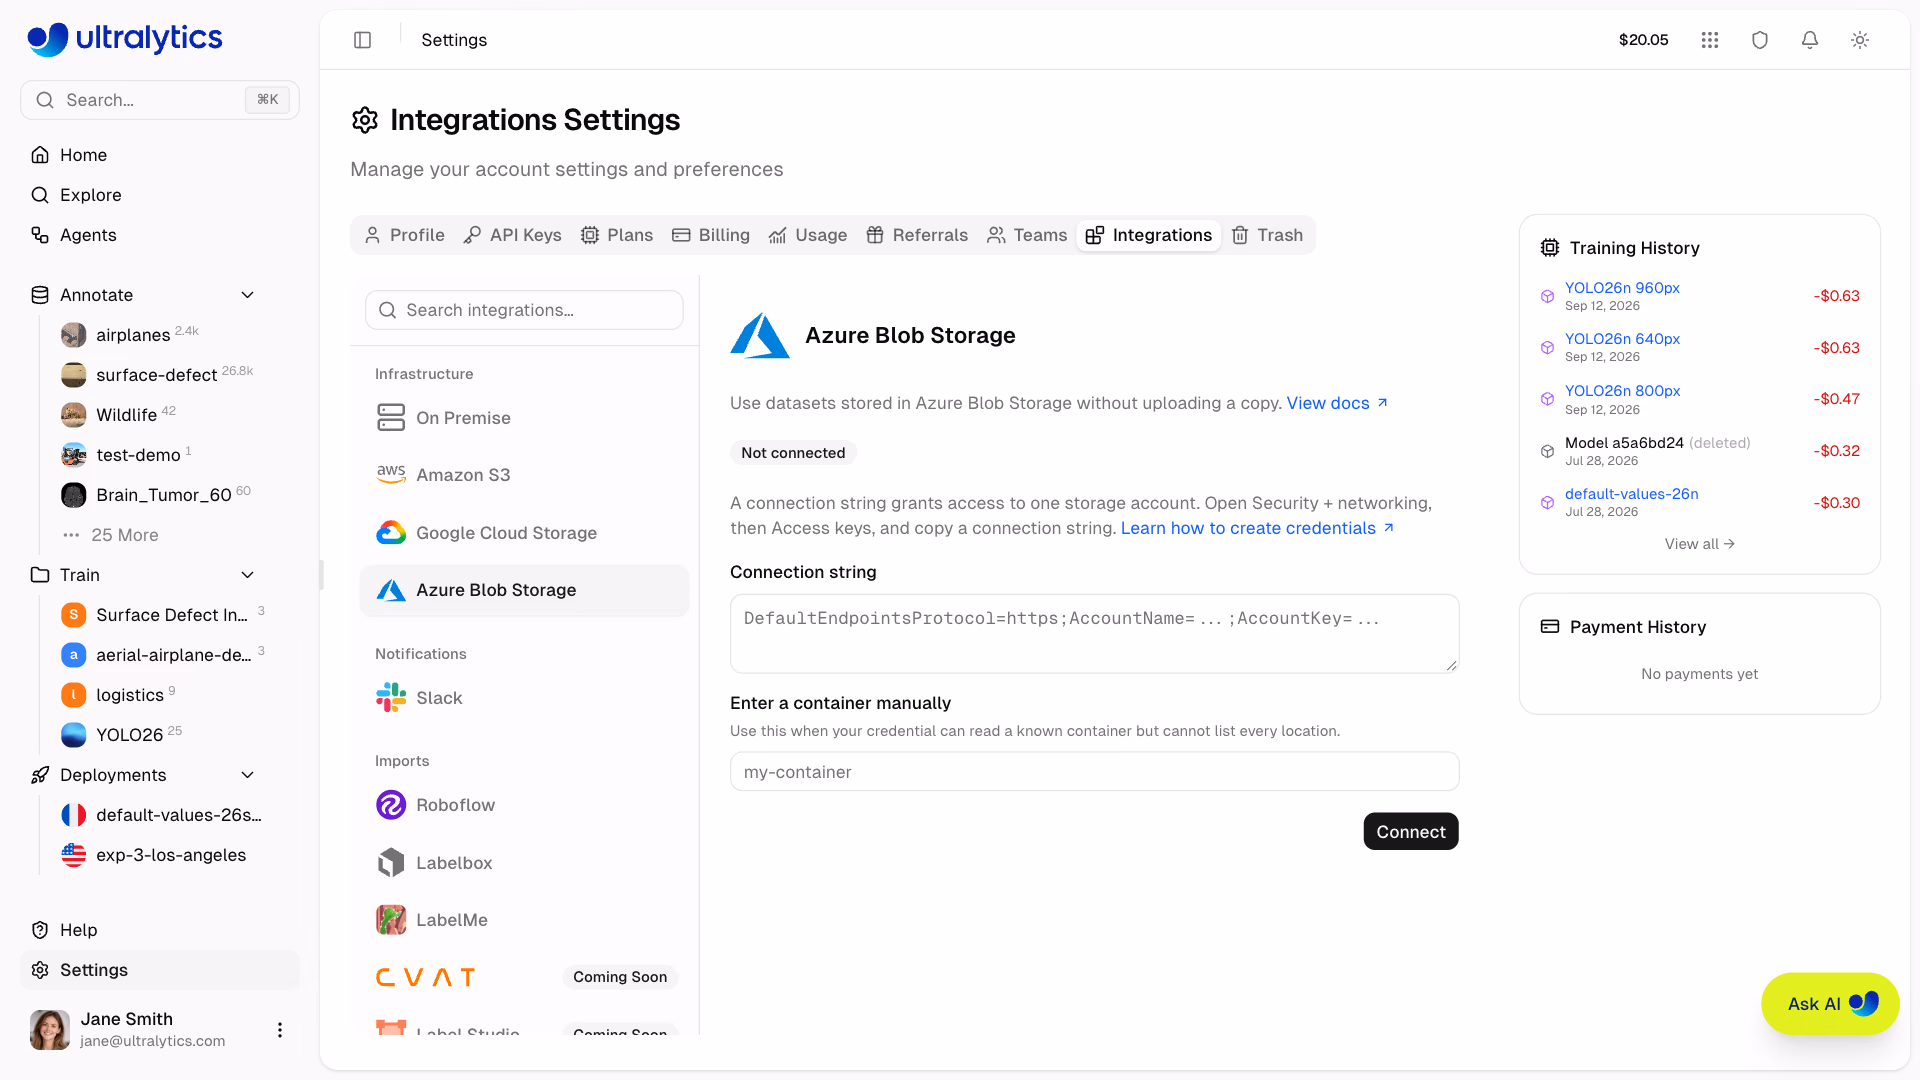Toggle light/dark theme sun icon

tap(1860, 40)
